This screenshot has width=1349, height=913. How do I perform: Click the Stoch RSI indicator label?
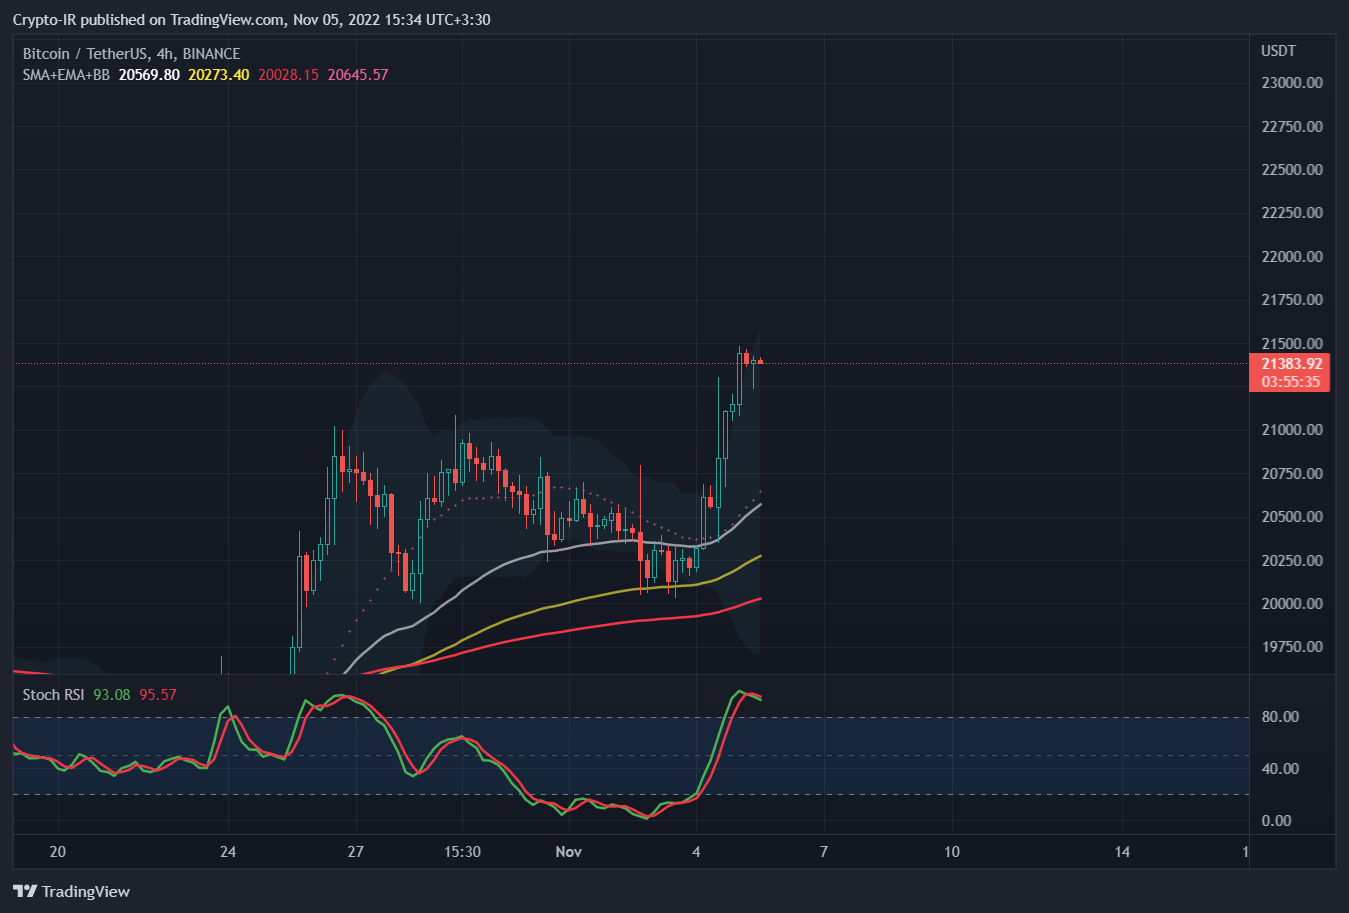pyautogui.click(x=54, y=695)
